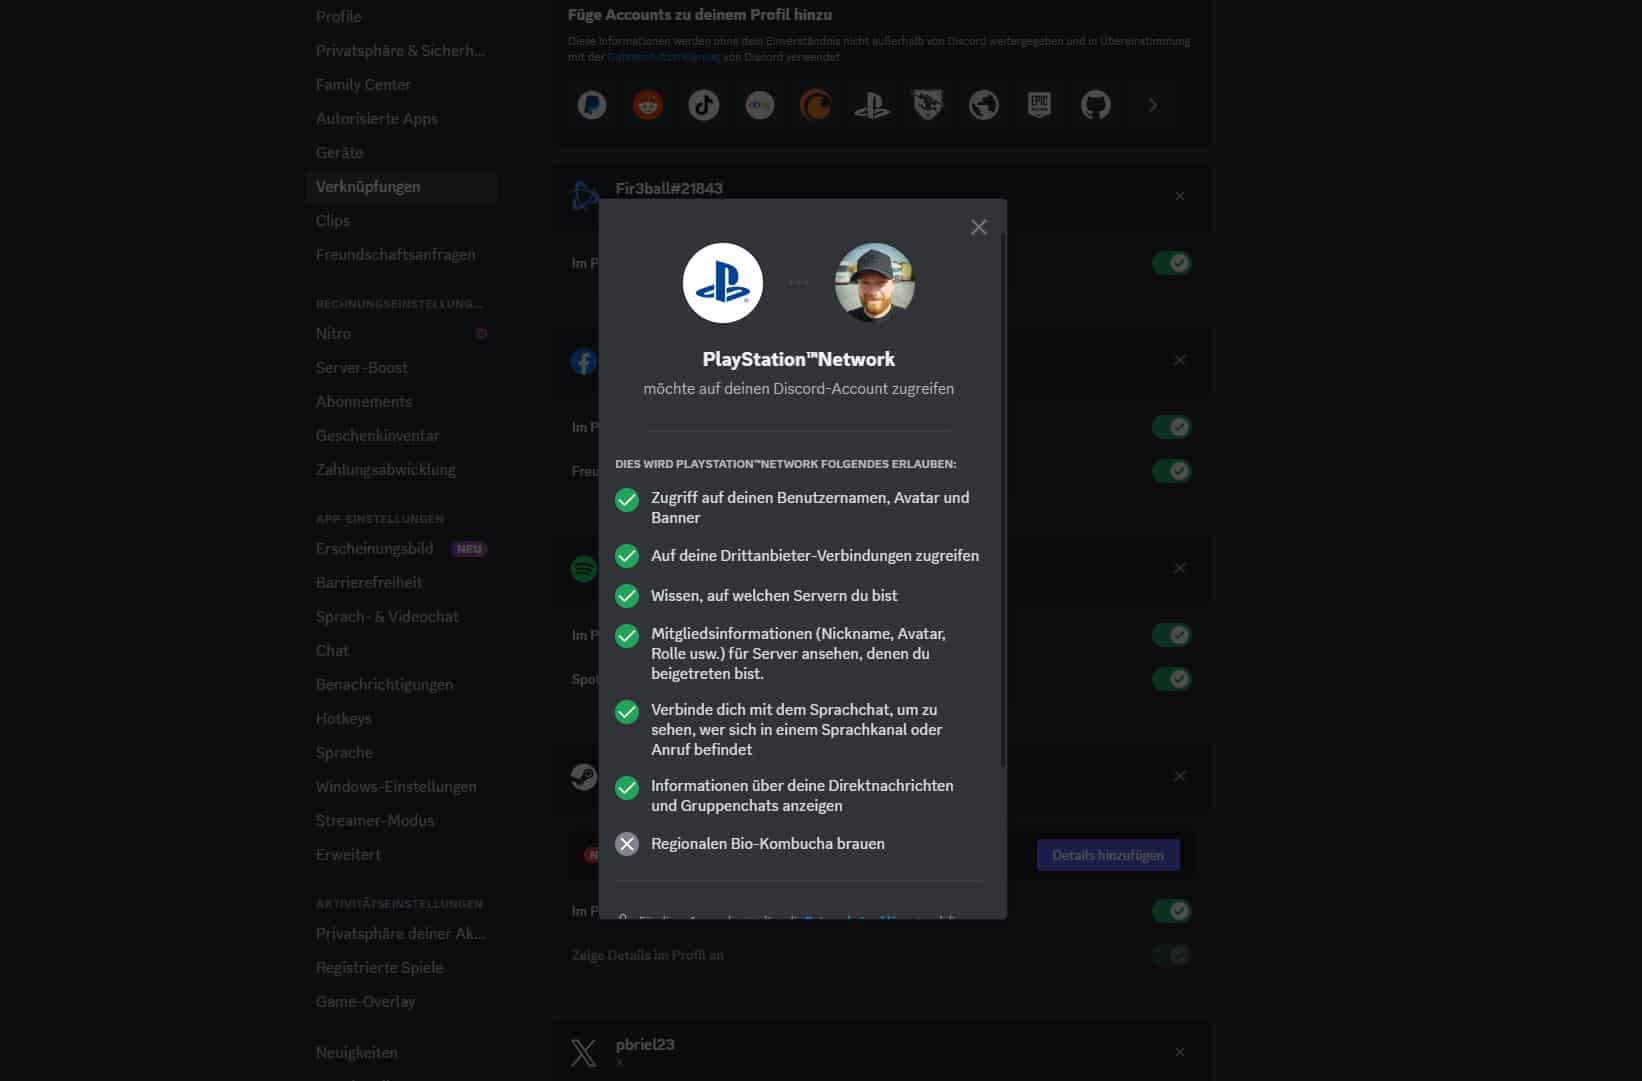Toggle the switch under the Fir3ball#21843 connection

click(x=1171, y=263)
